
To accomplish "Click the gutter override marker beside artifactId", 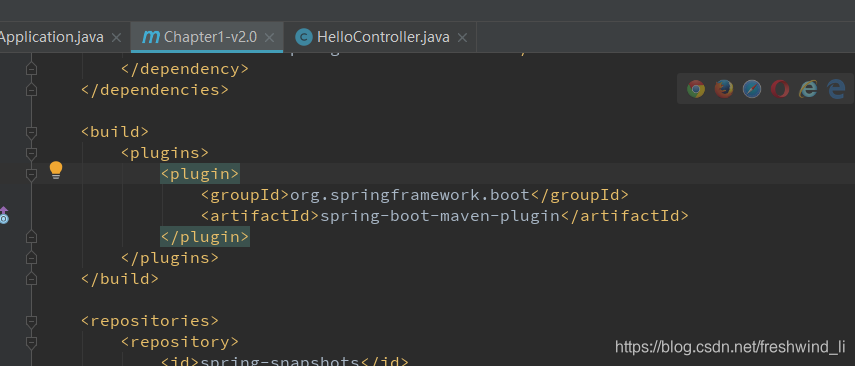I will 4,215.
